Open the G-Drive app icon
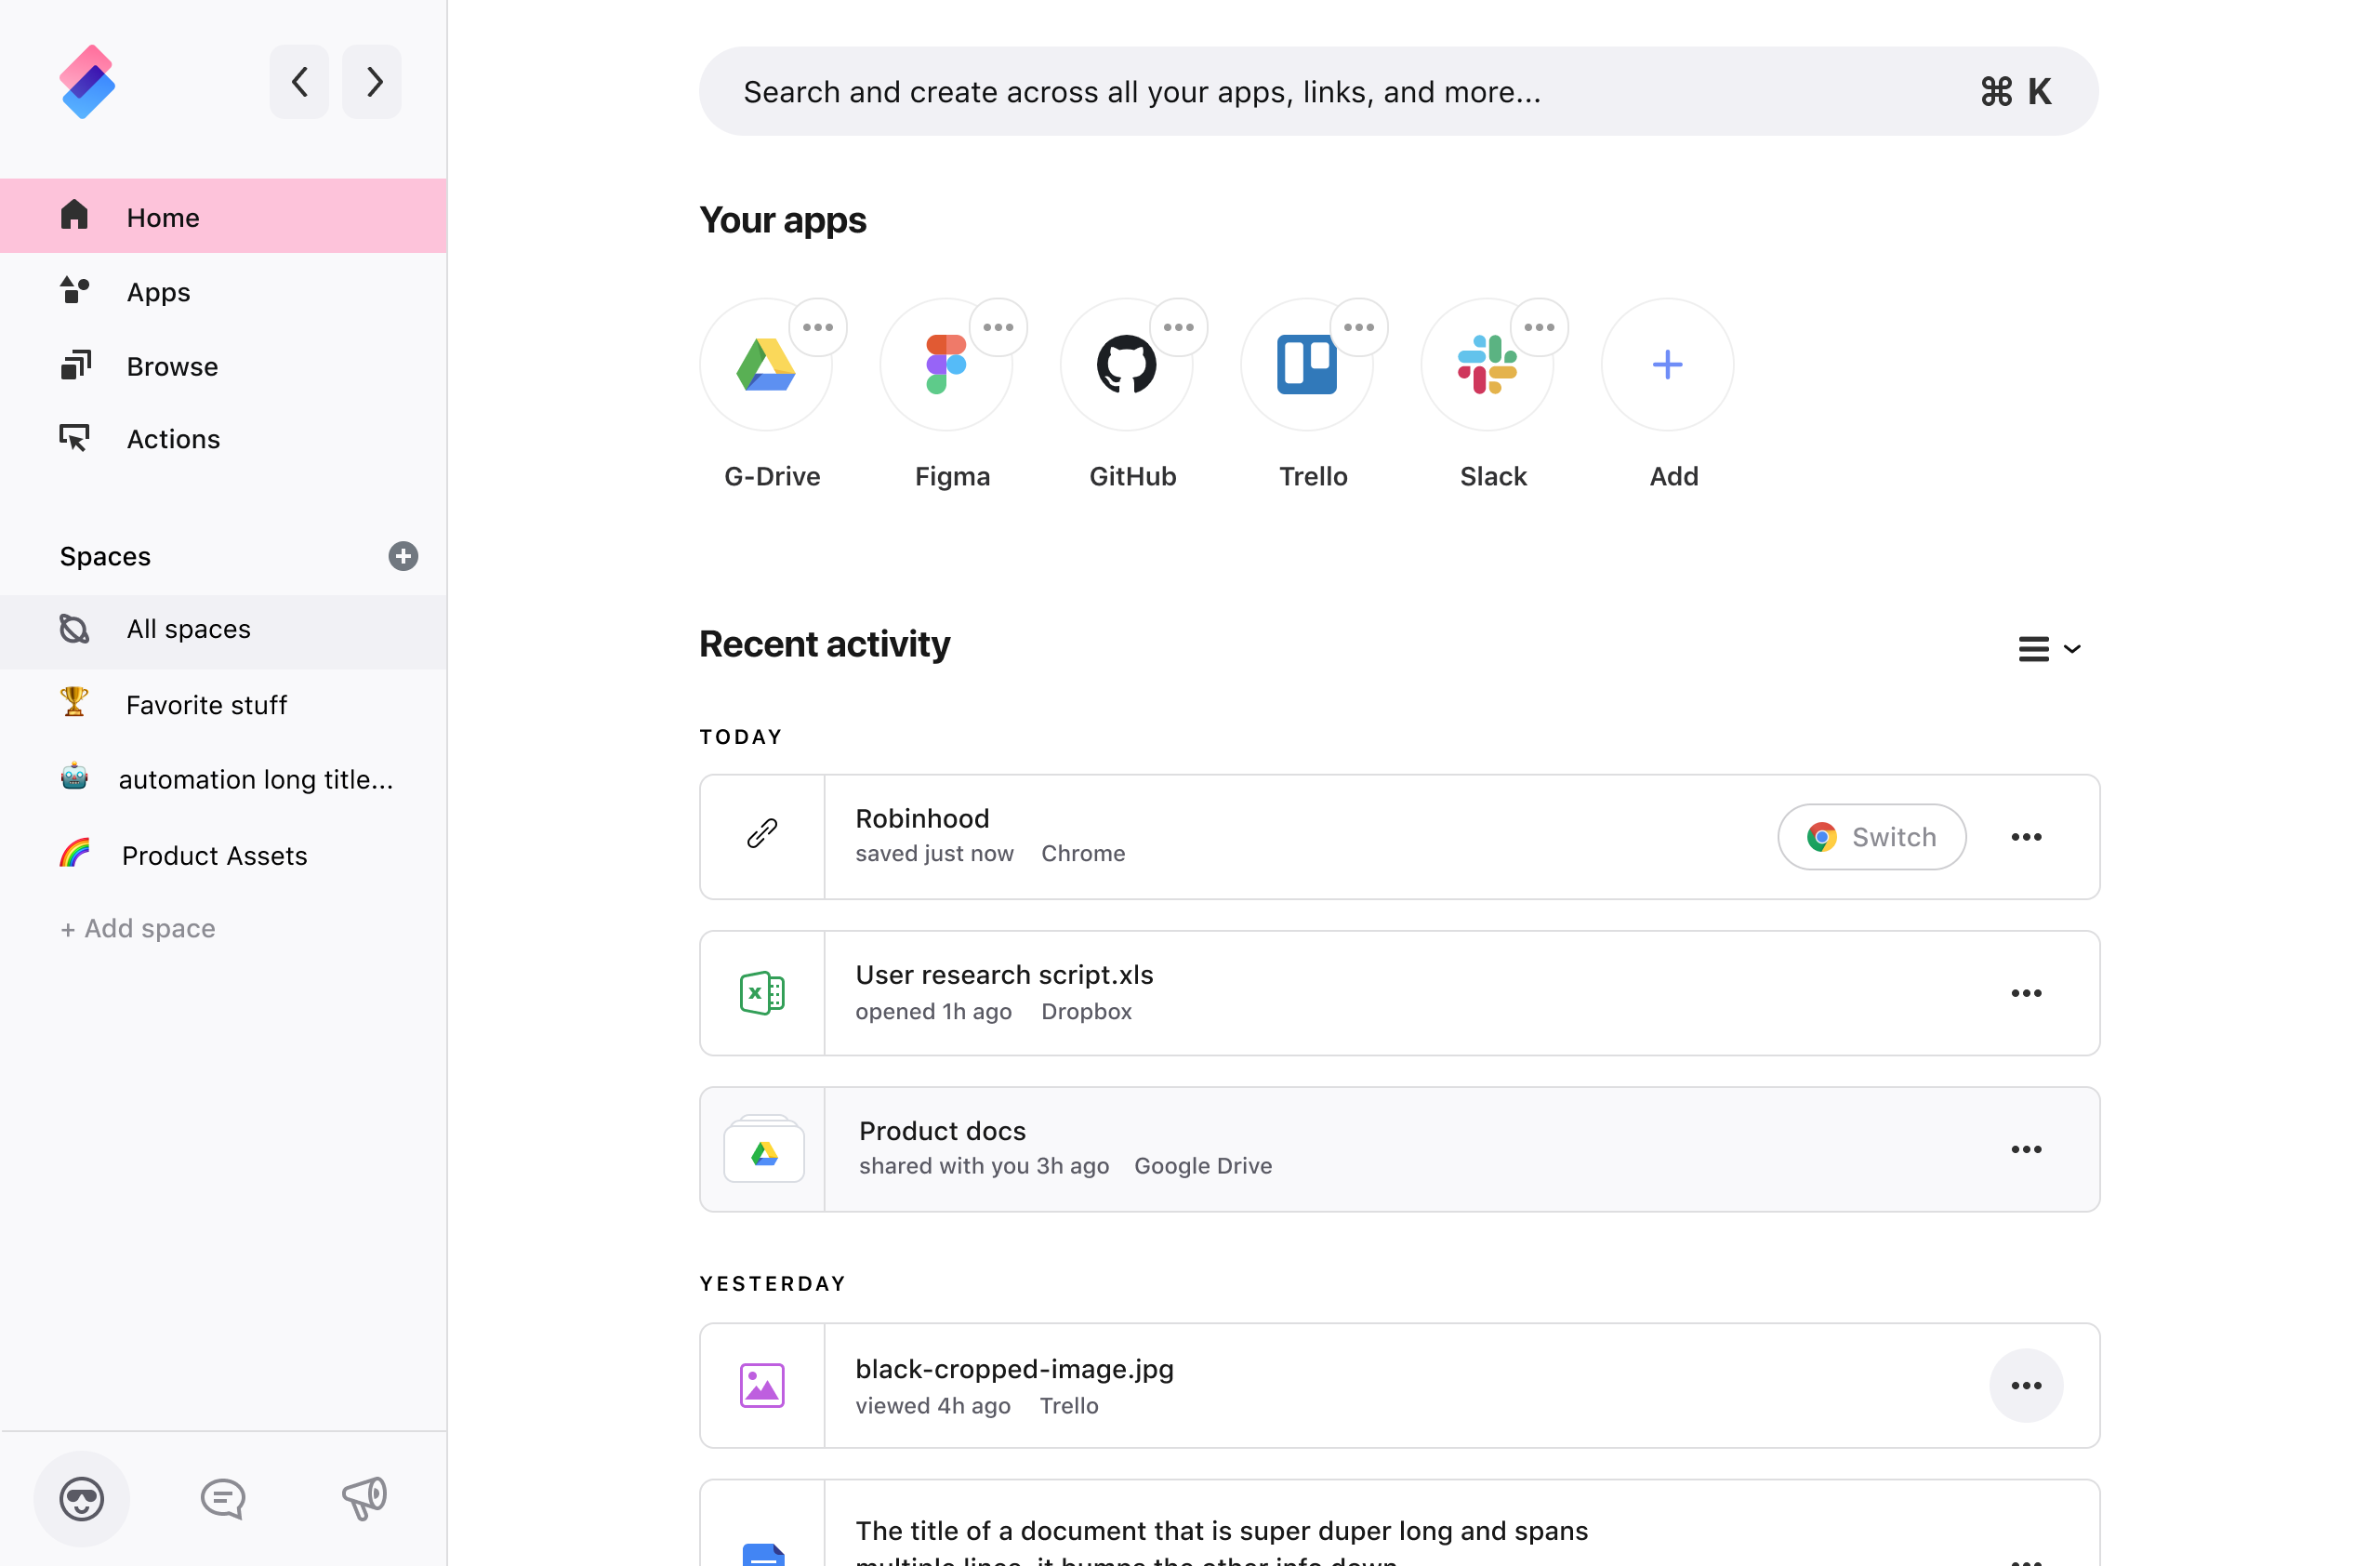 (766, 365)
